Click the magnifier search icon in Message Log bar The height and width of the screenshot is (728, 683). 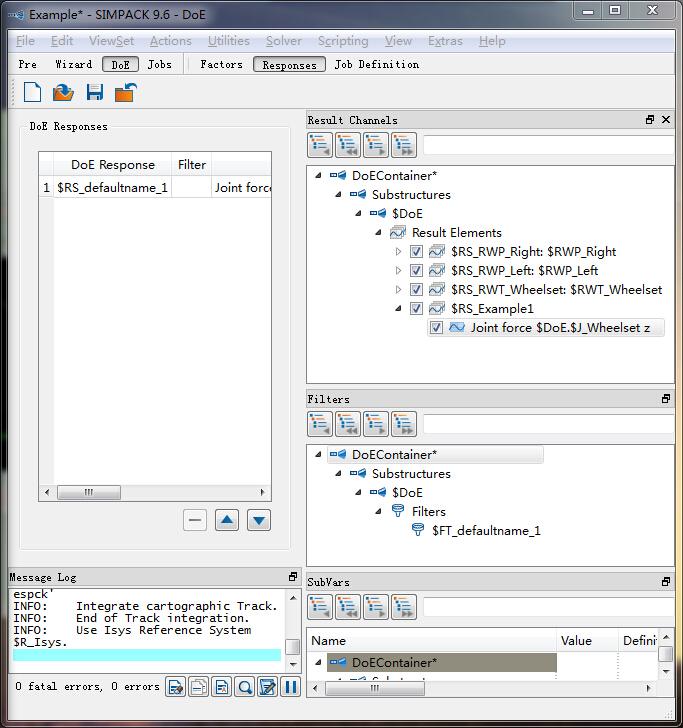click(245, 687)
